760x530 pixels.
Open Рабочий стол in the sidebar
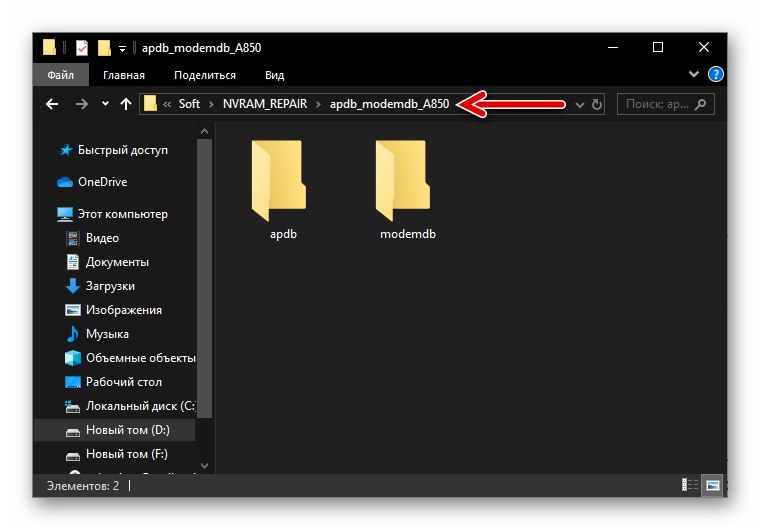[x=113, y=382]
